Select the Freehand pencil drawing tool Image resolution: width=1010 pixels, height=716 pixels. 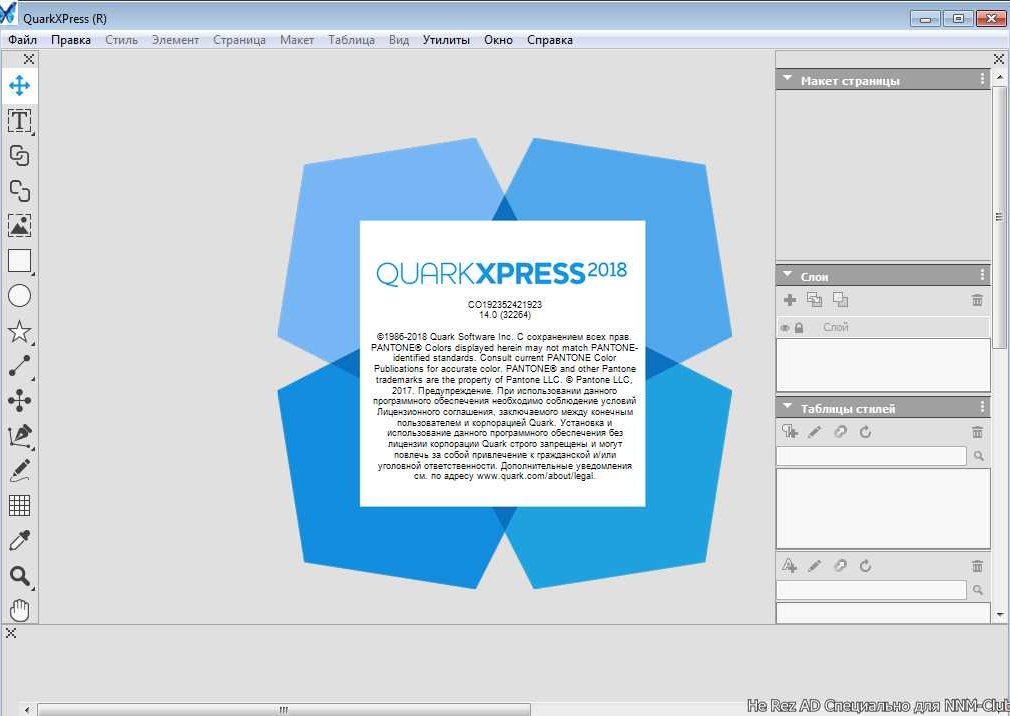[19, 471]
